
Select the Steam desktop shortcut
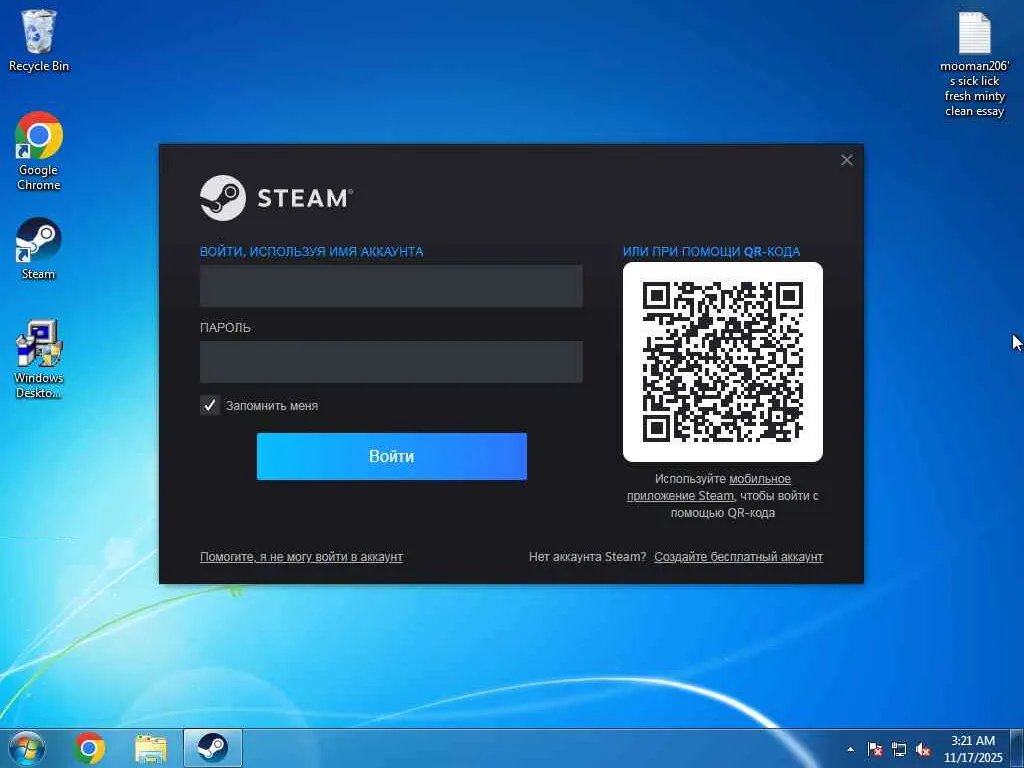[x=39, y=249]
